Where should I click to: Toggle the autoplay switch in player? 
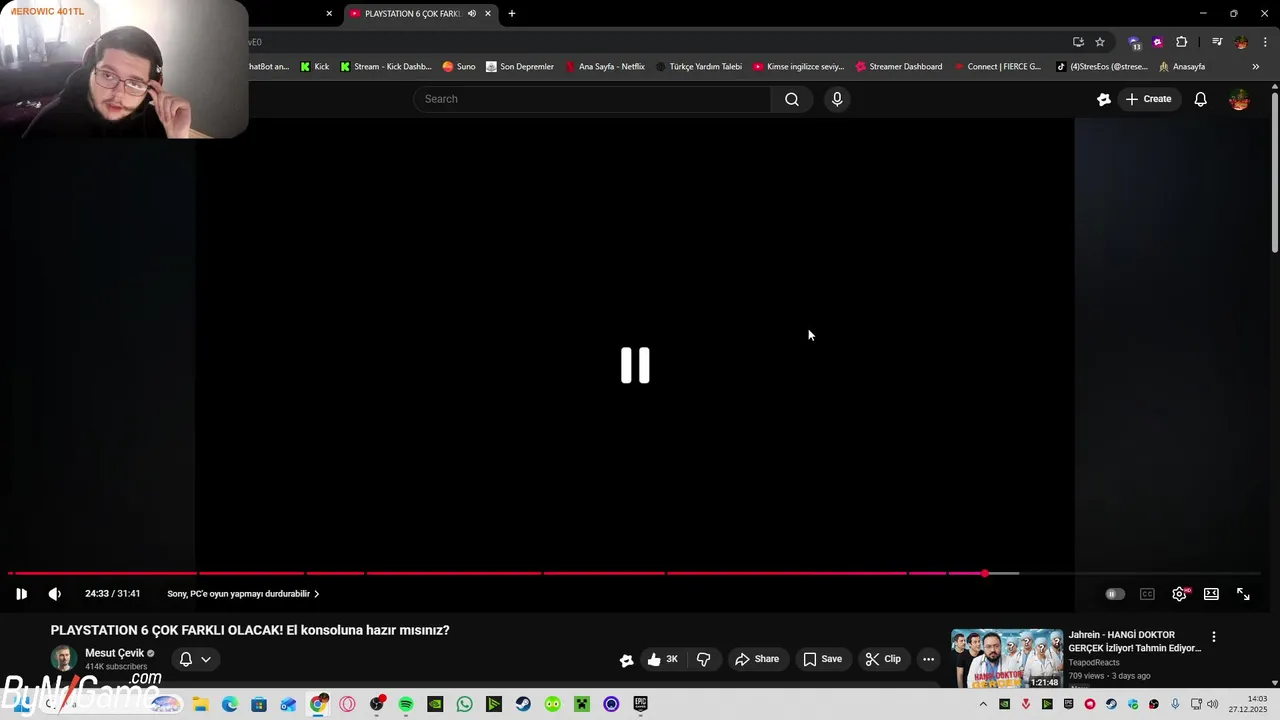[1115, 594]
